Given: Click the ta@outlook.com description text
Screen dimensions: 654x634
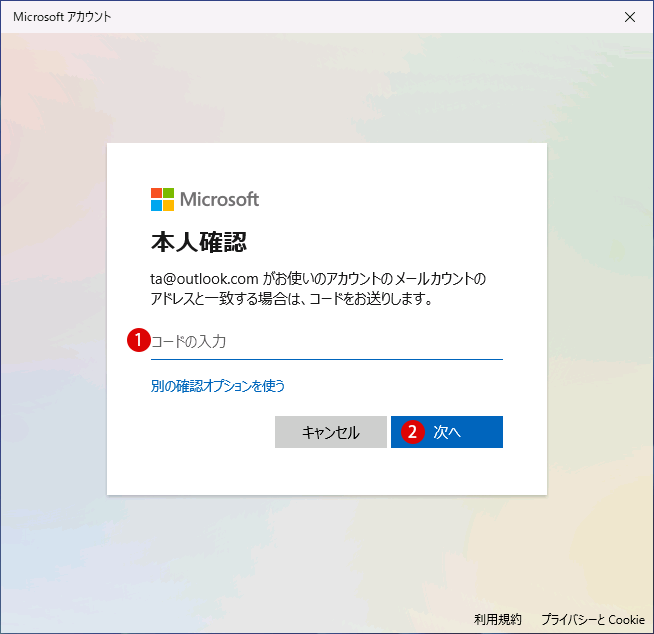Looking at the screenshot, I should pos(318,288).
